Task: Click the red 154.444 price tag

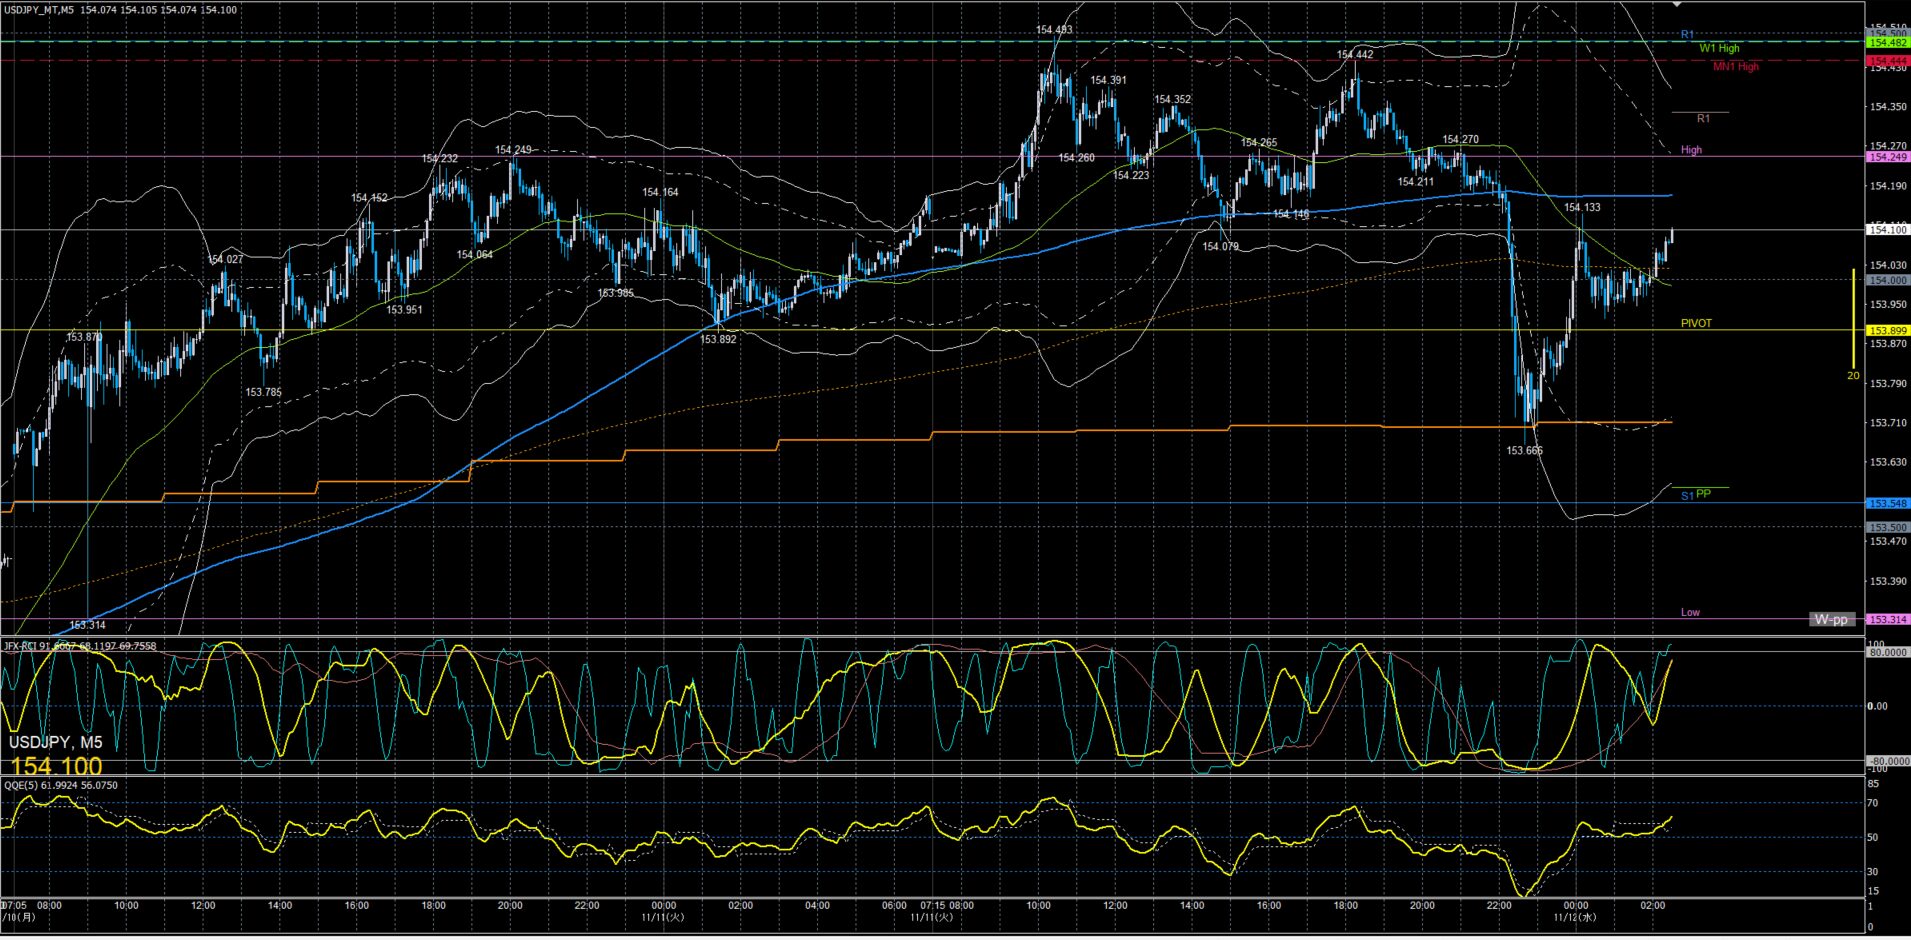Action: [x=1888, y=61]
